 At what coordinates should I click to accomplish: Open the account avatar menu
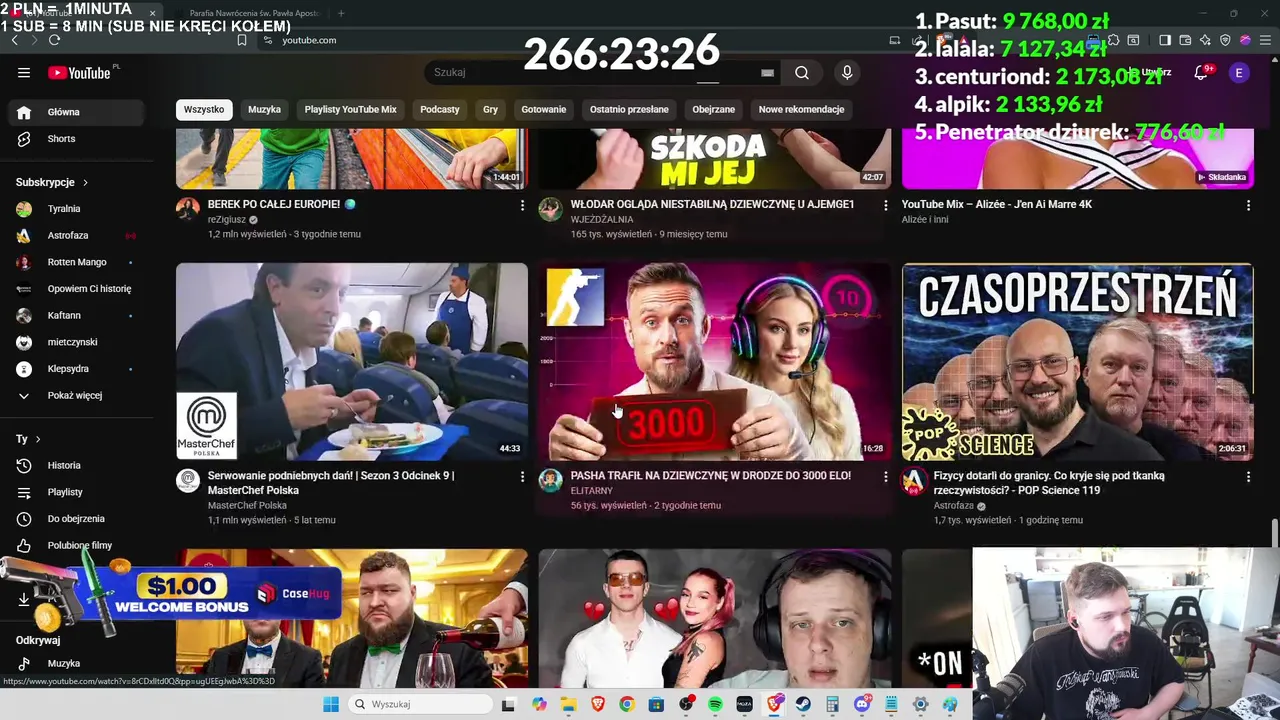1239,72
